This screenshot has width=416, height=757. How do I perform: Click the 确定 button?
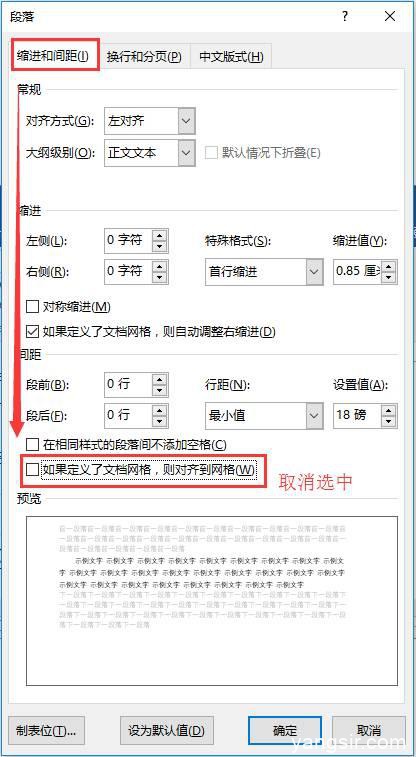click(x=285, y=730)
